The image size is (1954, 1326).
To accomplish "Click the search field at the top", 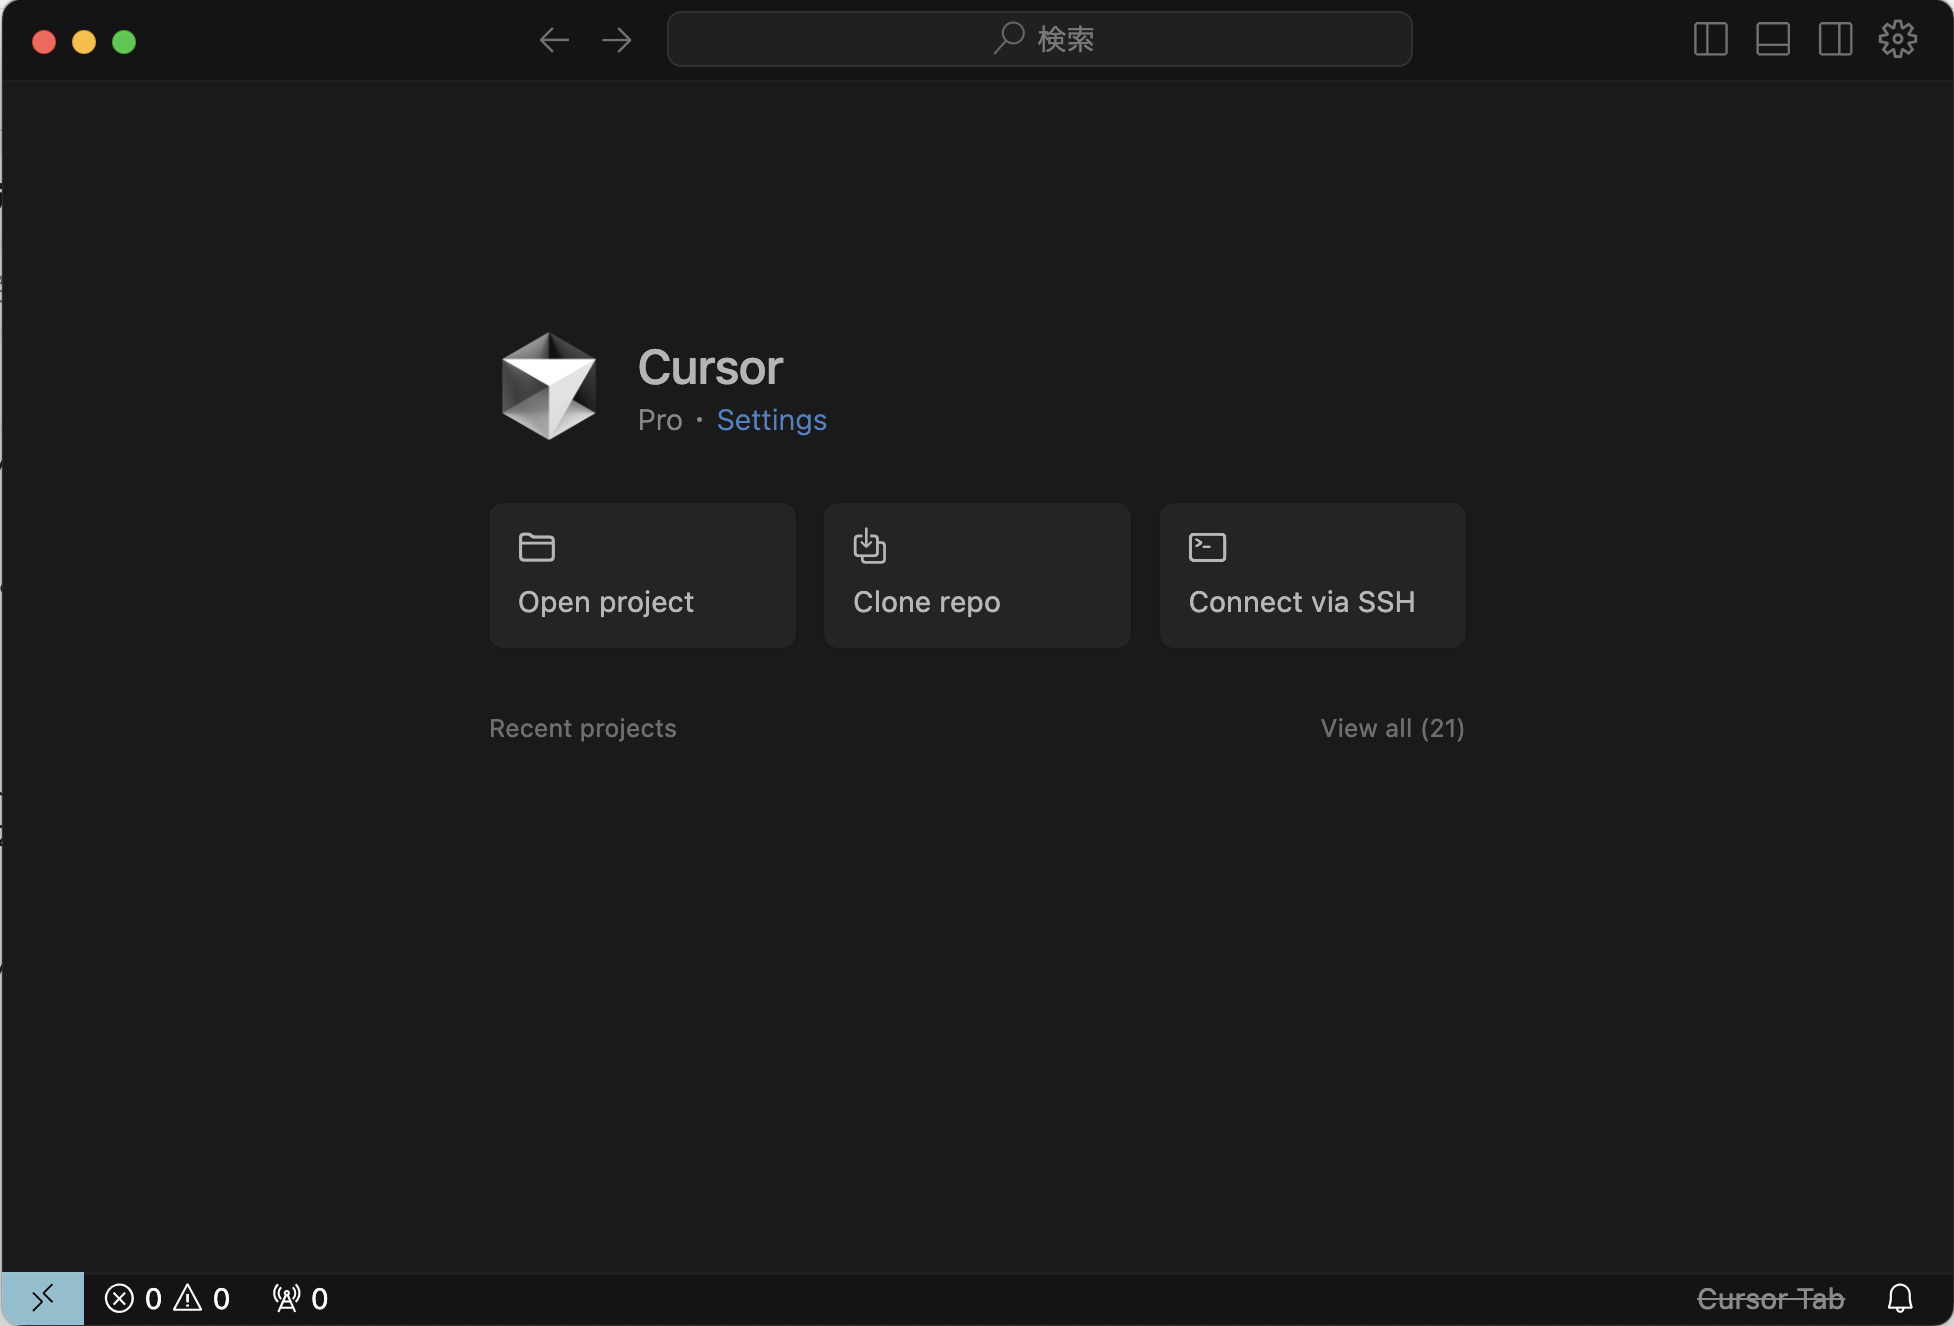I will 1039,39.
